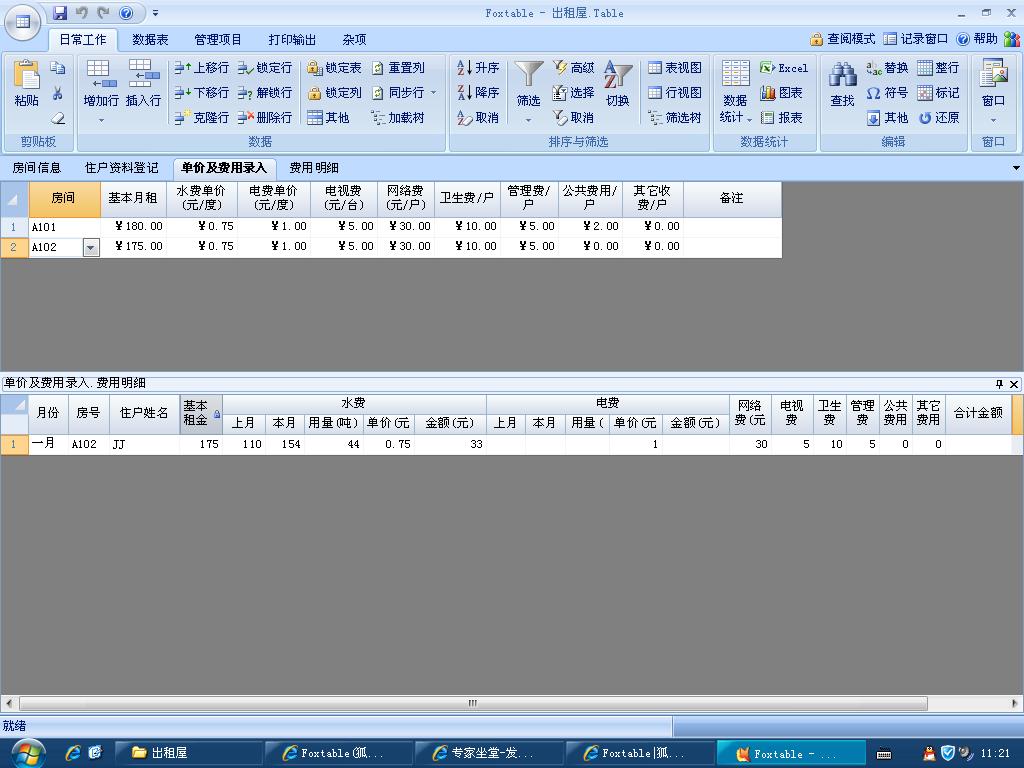The width and height of the screenshot is (1024, 768).
Task: Clone the row with 克隆行
Action: tap(201, 118)
